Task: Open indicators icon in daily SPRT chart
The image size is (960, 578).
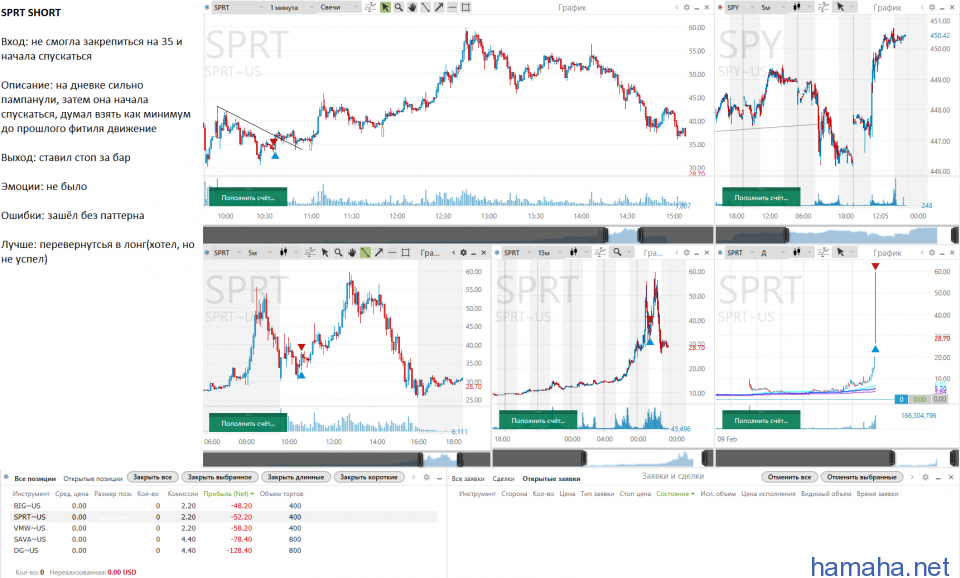Action: click(x=823, y=252)
